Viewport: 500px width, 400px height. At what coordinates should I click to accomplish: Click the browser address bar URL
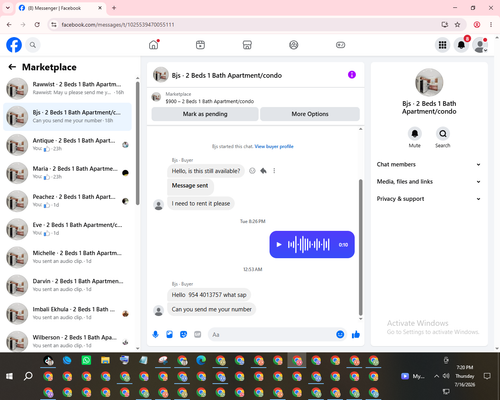(x=118, y=25)
